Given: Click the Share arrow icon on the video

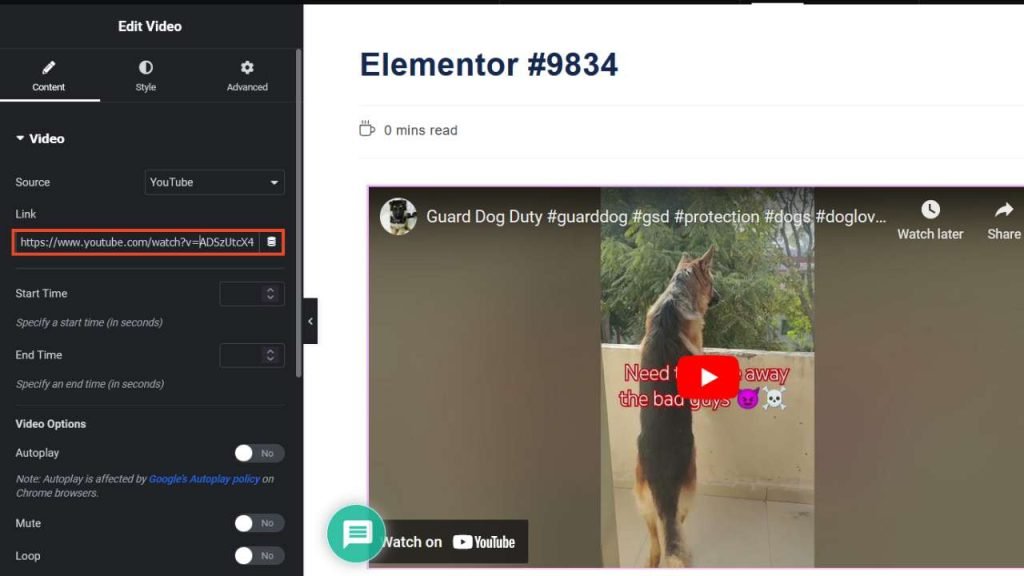Looking at the screenshot, I should 1003,210.
